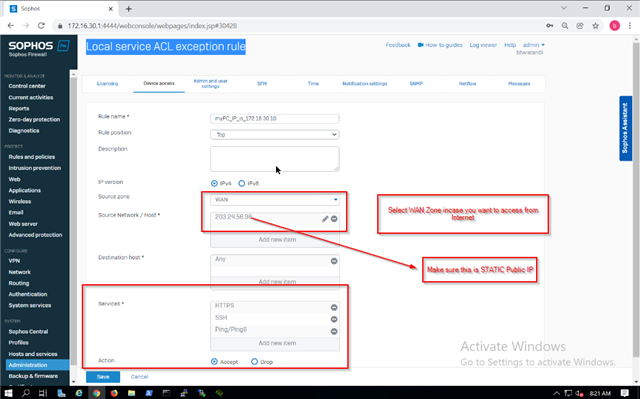This screenshot has width=640, height=399.
Task: Switch to the Device access tab
Action: click(159, 83)
